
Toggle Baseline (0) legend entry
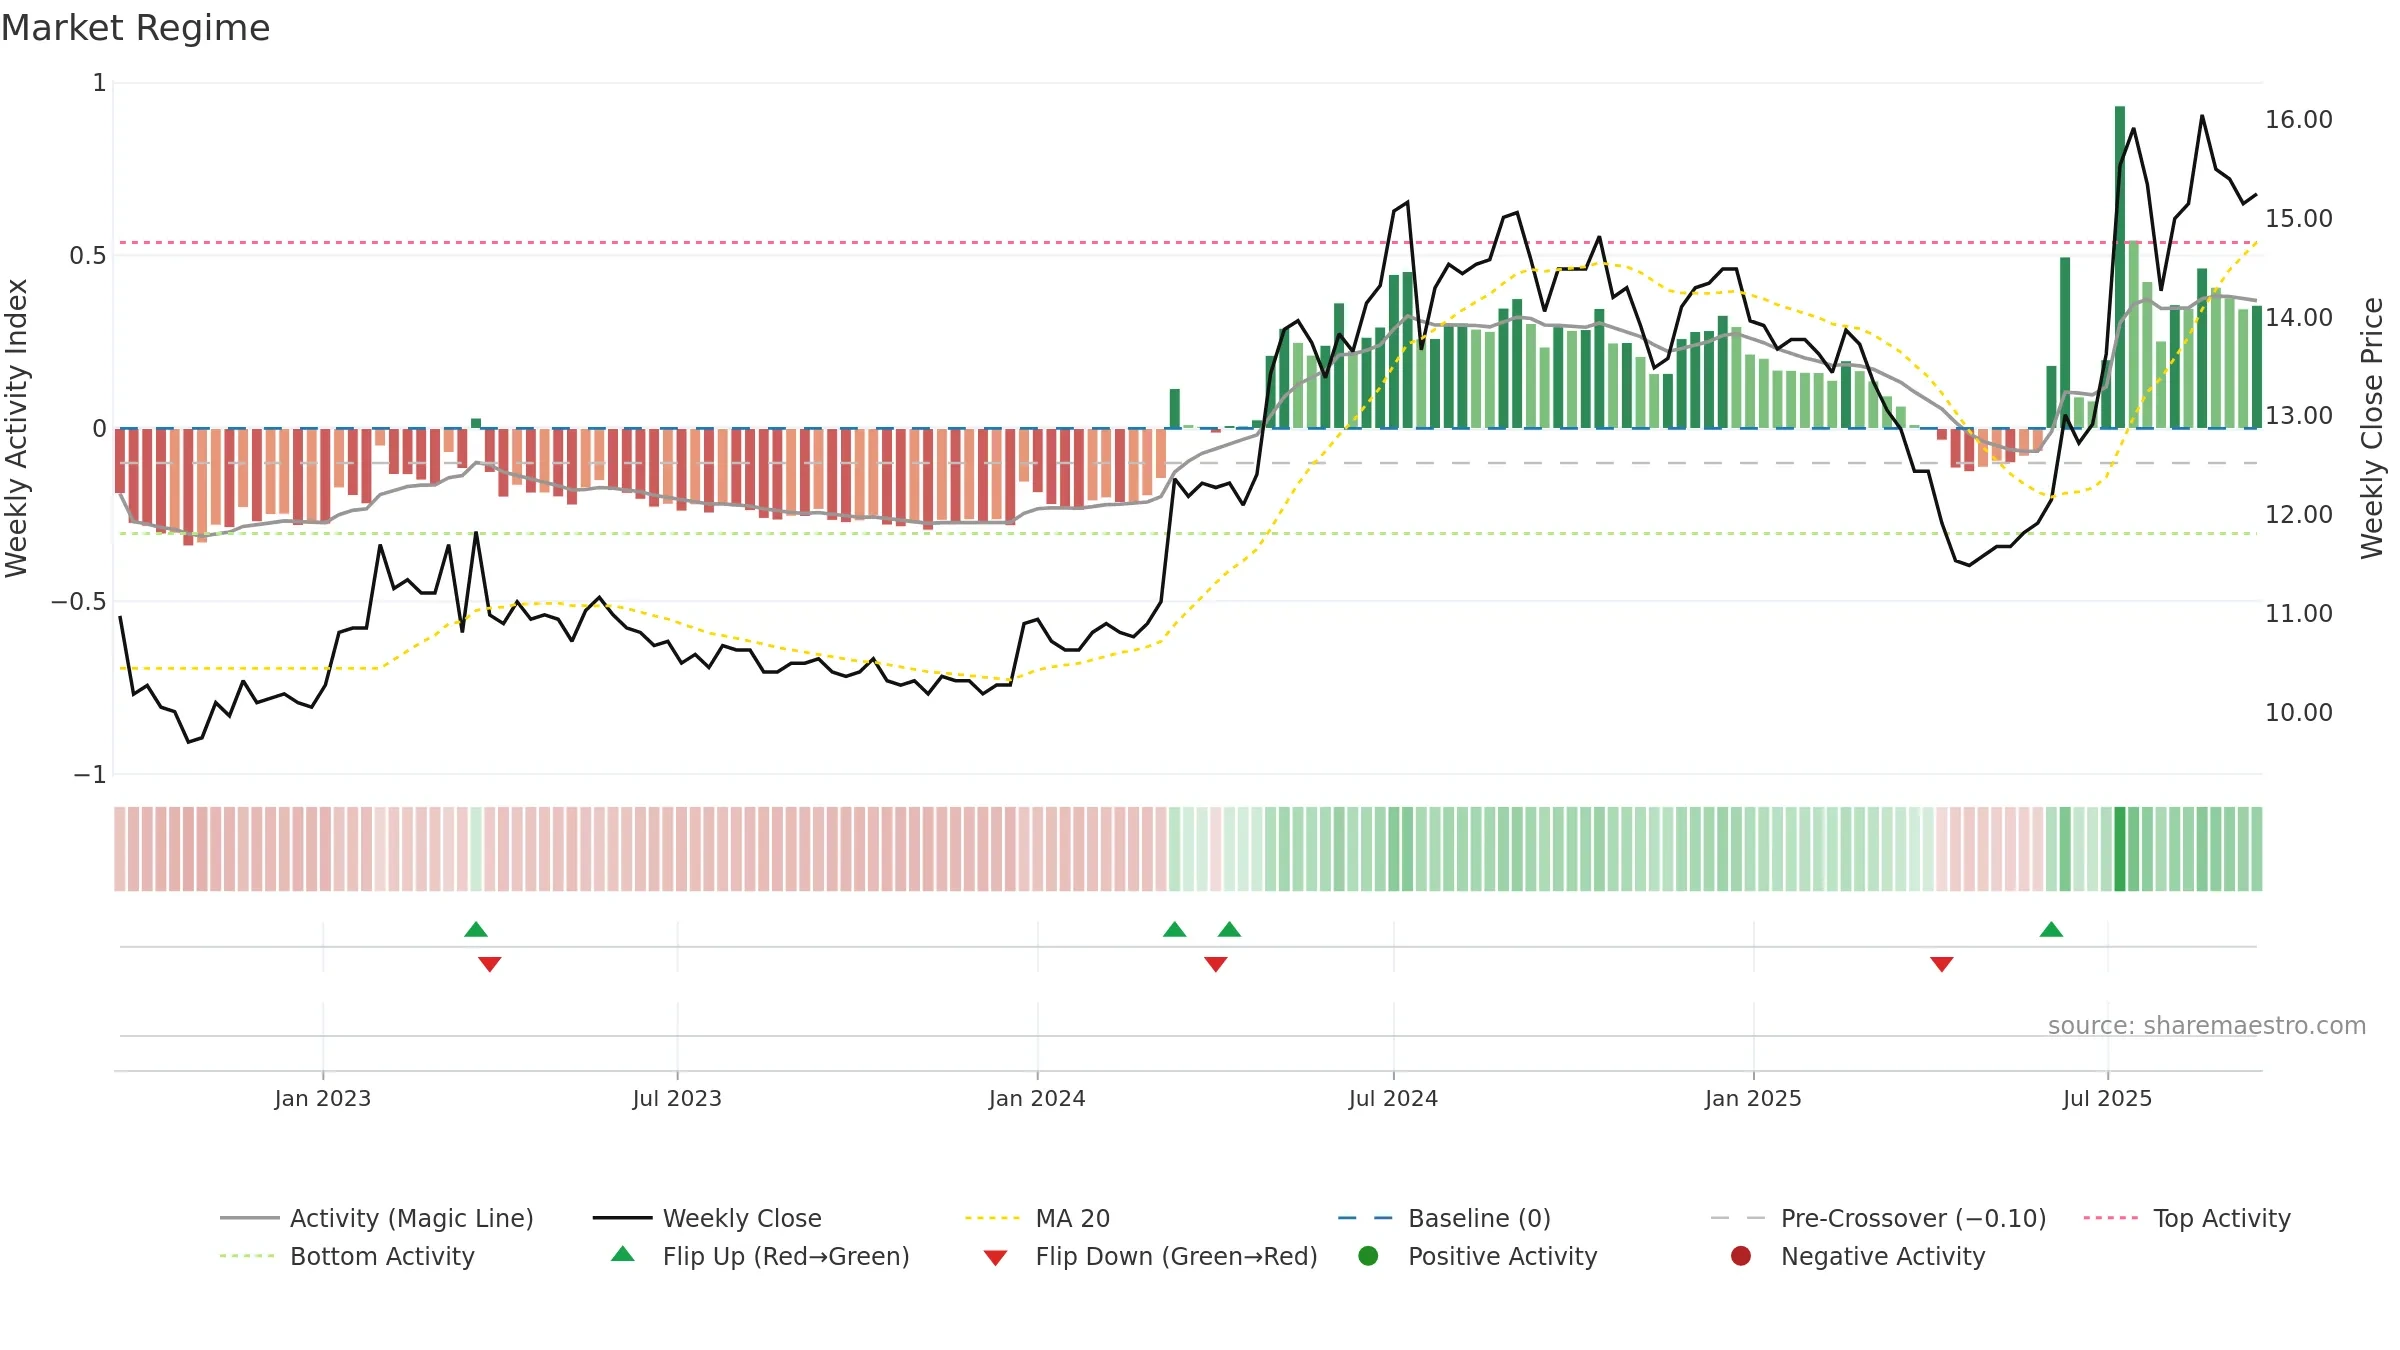coord(1444,1218)
